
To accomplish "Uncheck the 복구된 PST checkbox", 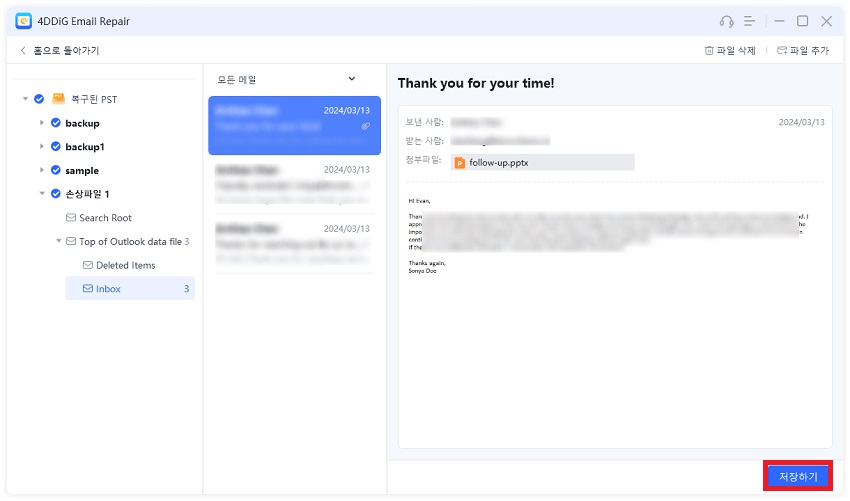I will click(38, 99).
